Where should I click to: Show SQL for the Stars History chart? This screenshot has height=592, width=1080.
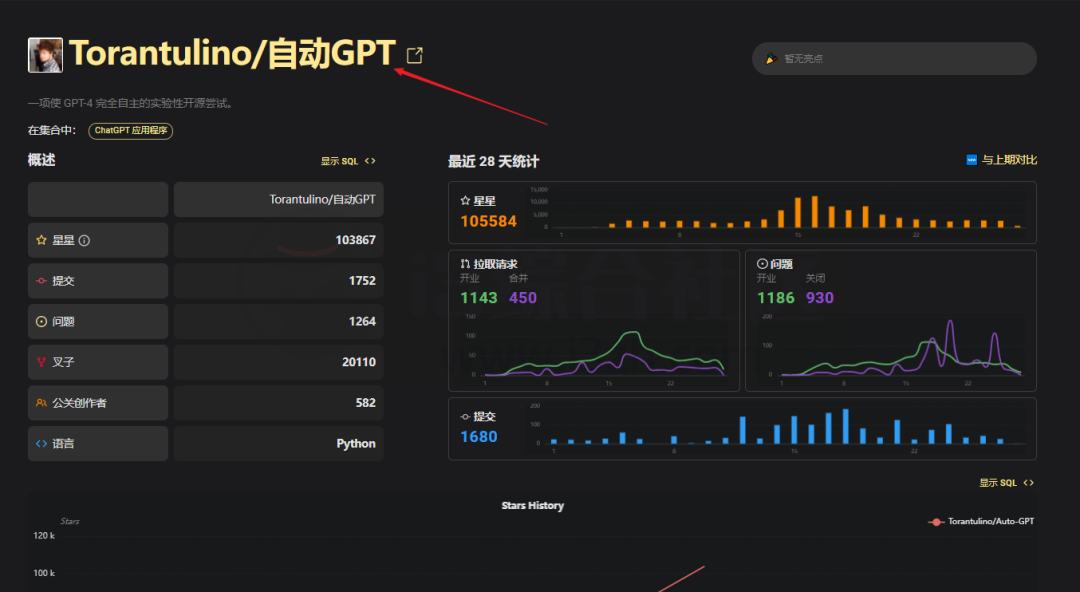(998, 483)
